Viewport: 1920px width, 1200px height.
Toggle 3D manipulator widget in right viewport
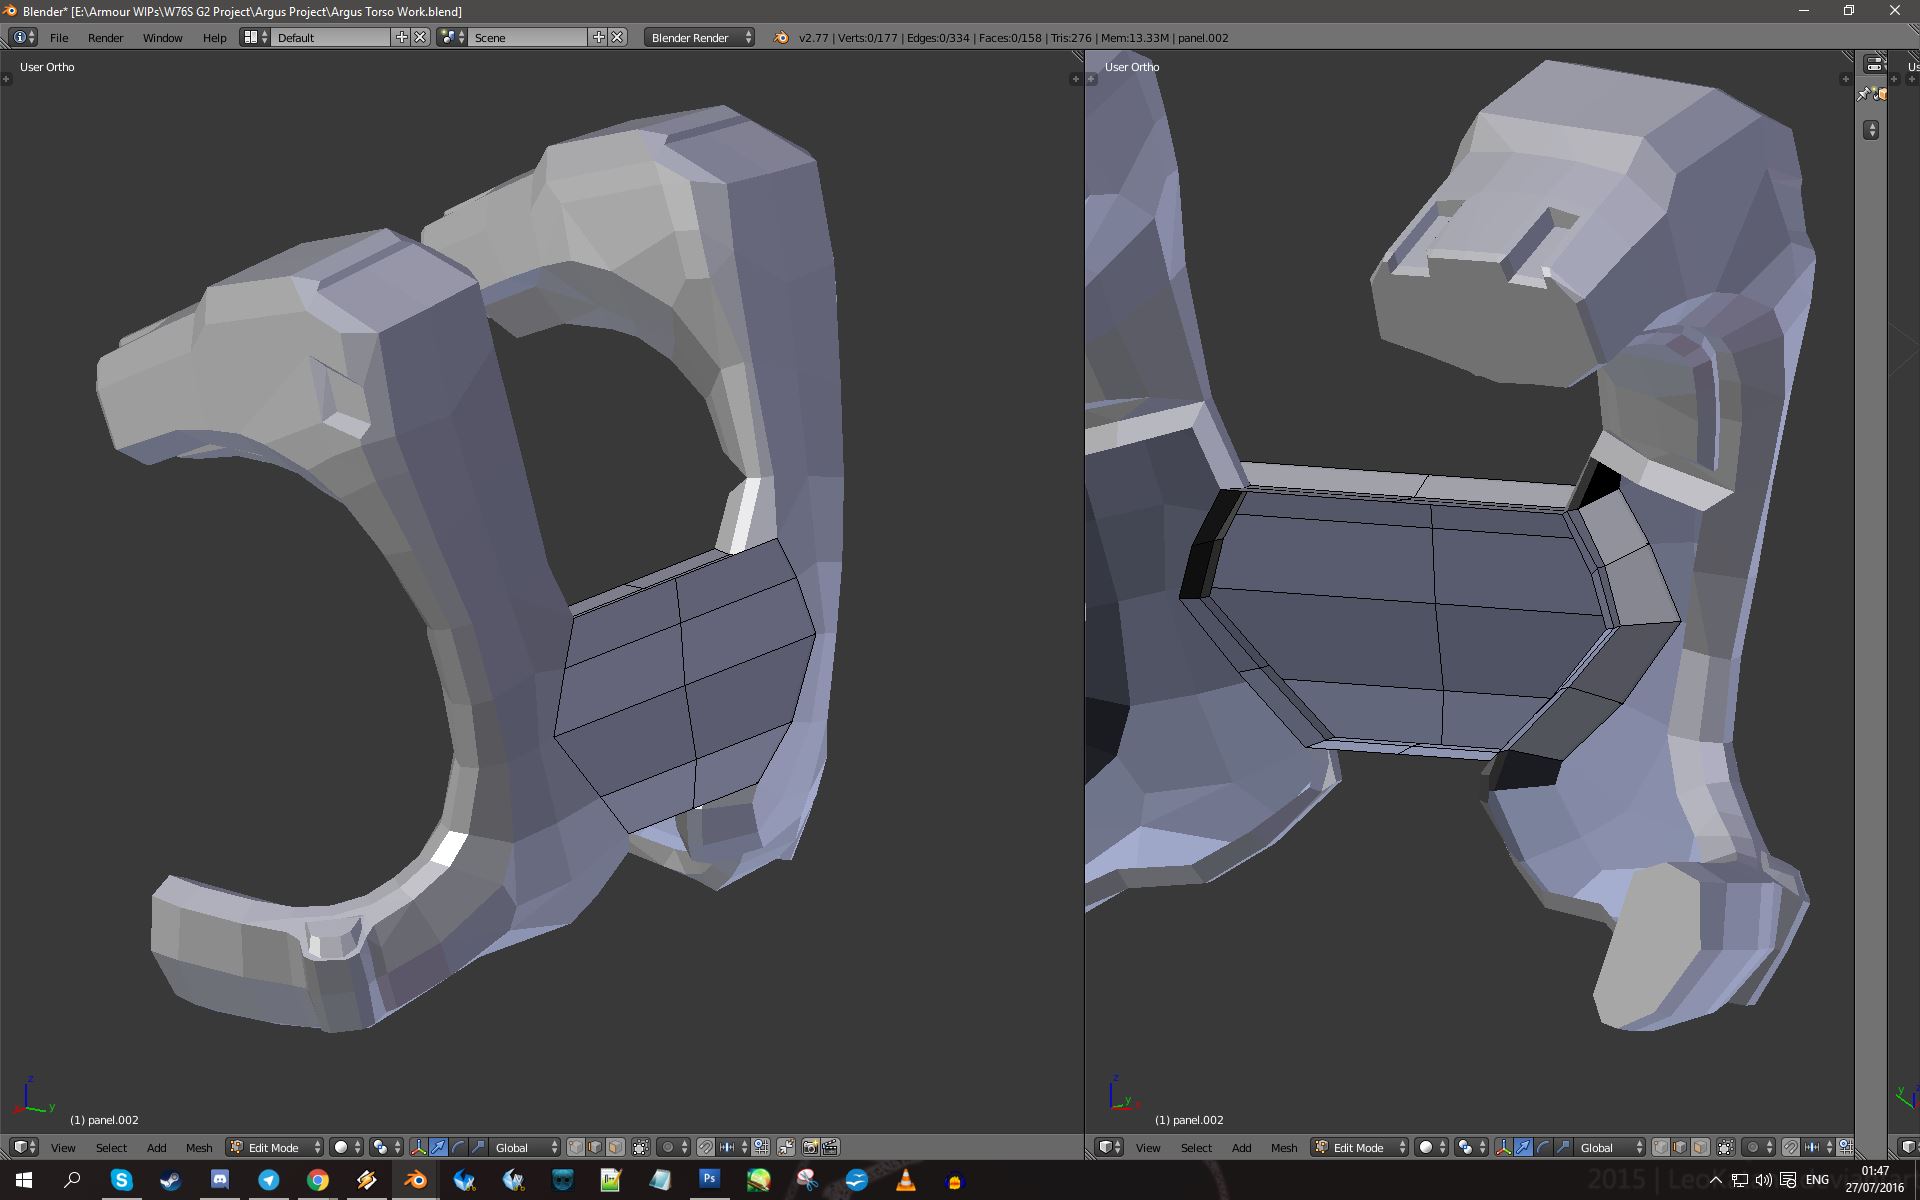tap(1503, 1147)
